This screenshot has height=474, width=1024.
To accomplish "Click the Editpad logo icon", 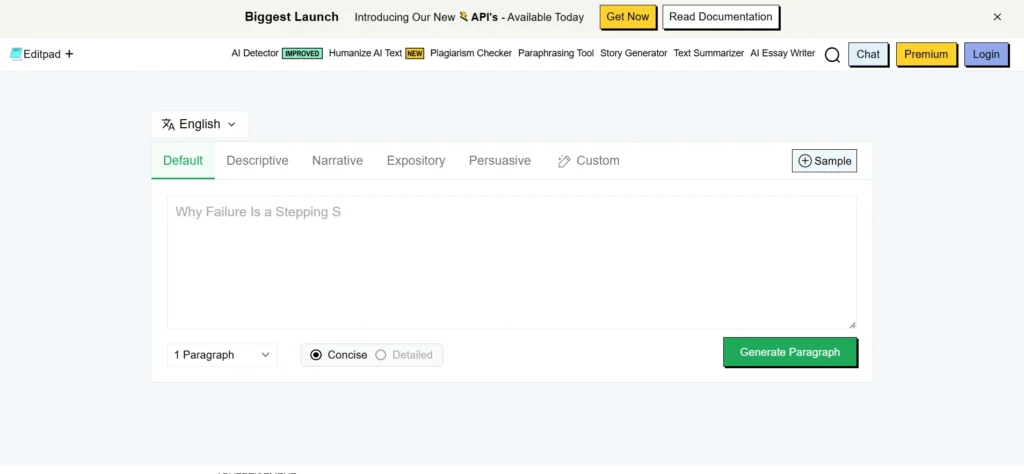I will pos(16,54).
